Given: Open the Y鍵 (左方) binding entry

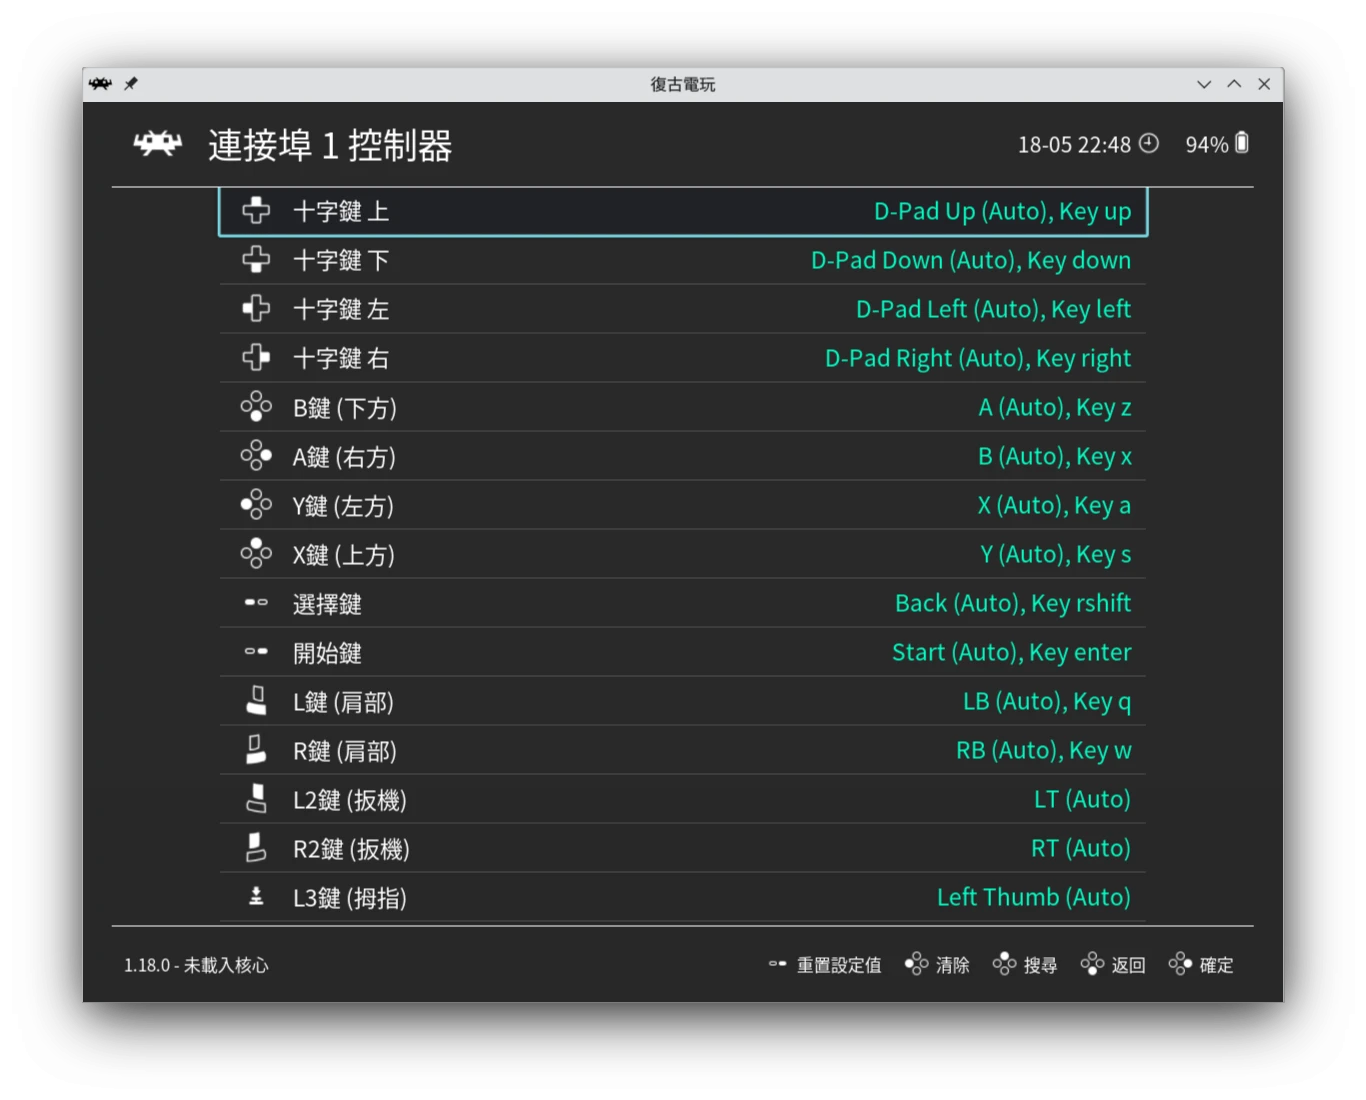Looking at the screenshot, I should click(682, 505).
